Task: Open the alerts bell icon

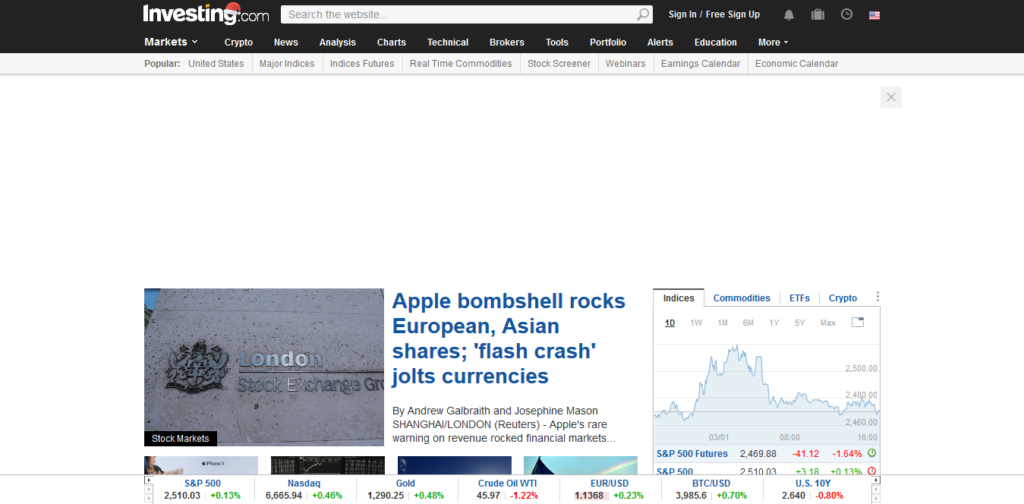Action: point(789,14)
